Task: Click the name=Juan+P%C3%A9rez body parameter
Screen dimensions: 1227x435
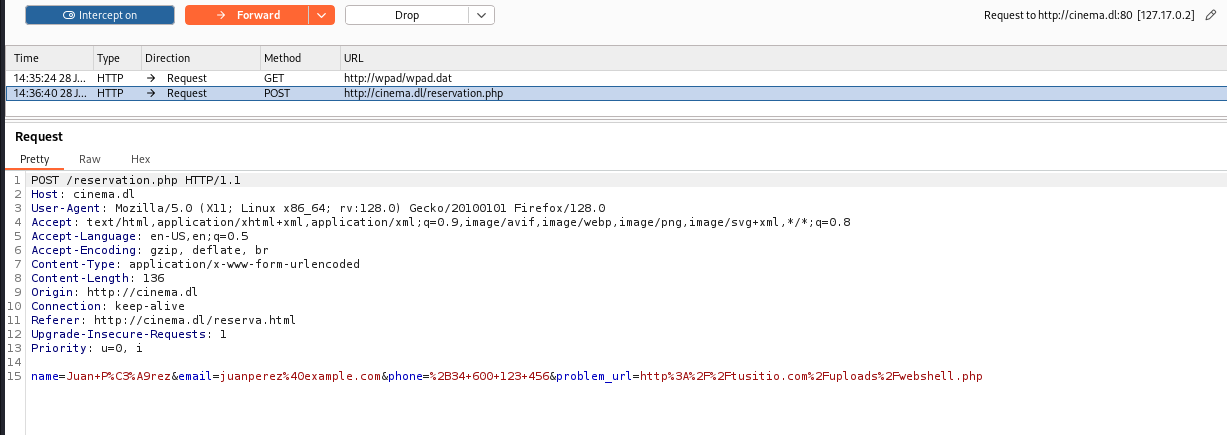Action: pos(101,376)
